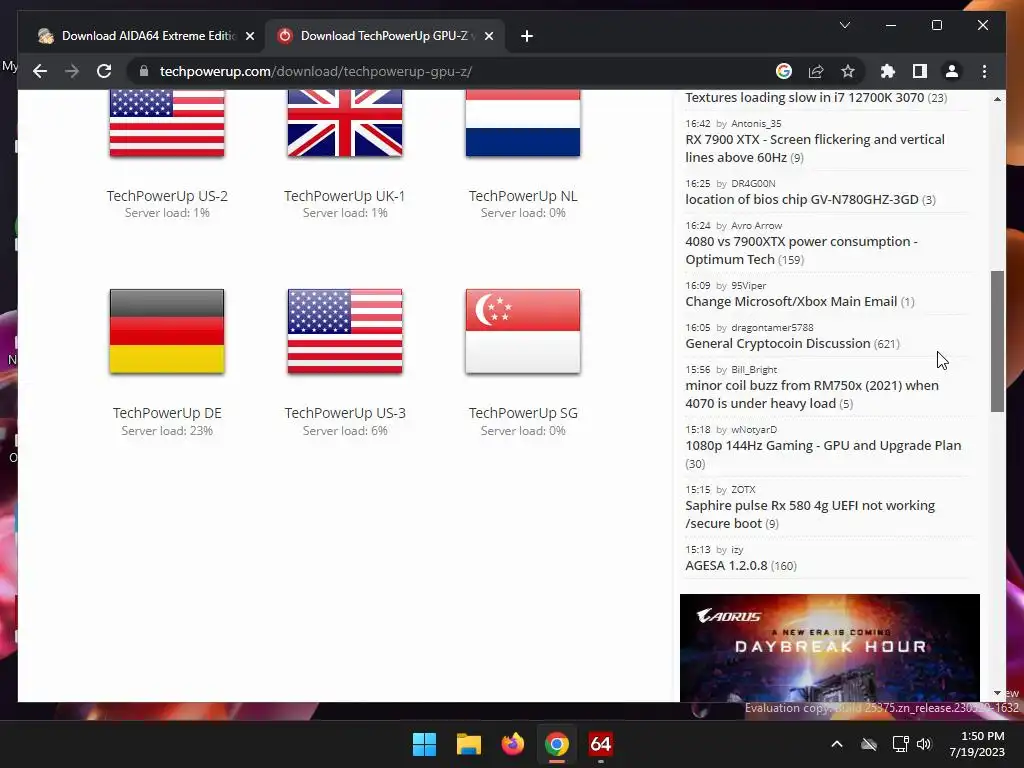Open the Chrome extensions puzzle icon
1024x768 pixels.
888,71
